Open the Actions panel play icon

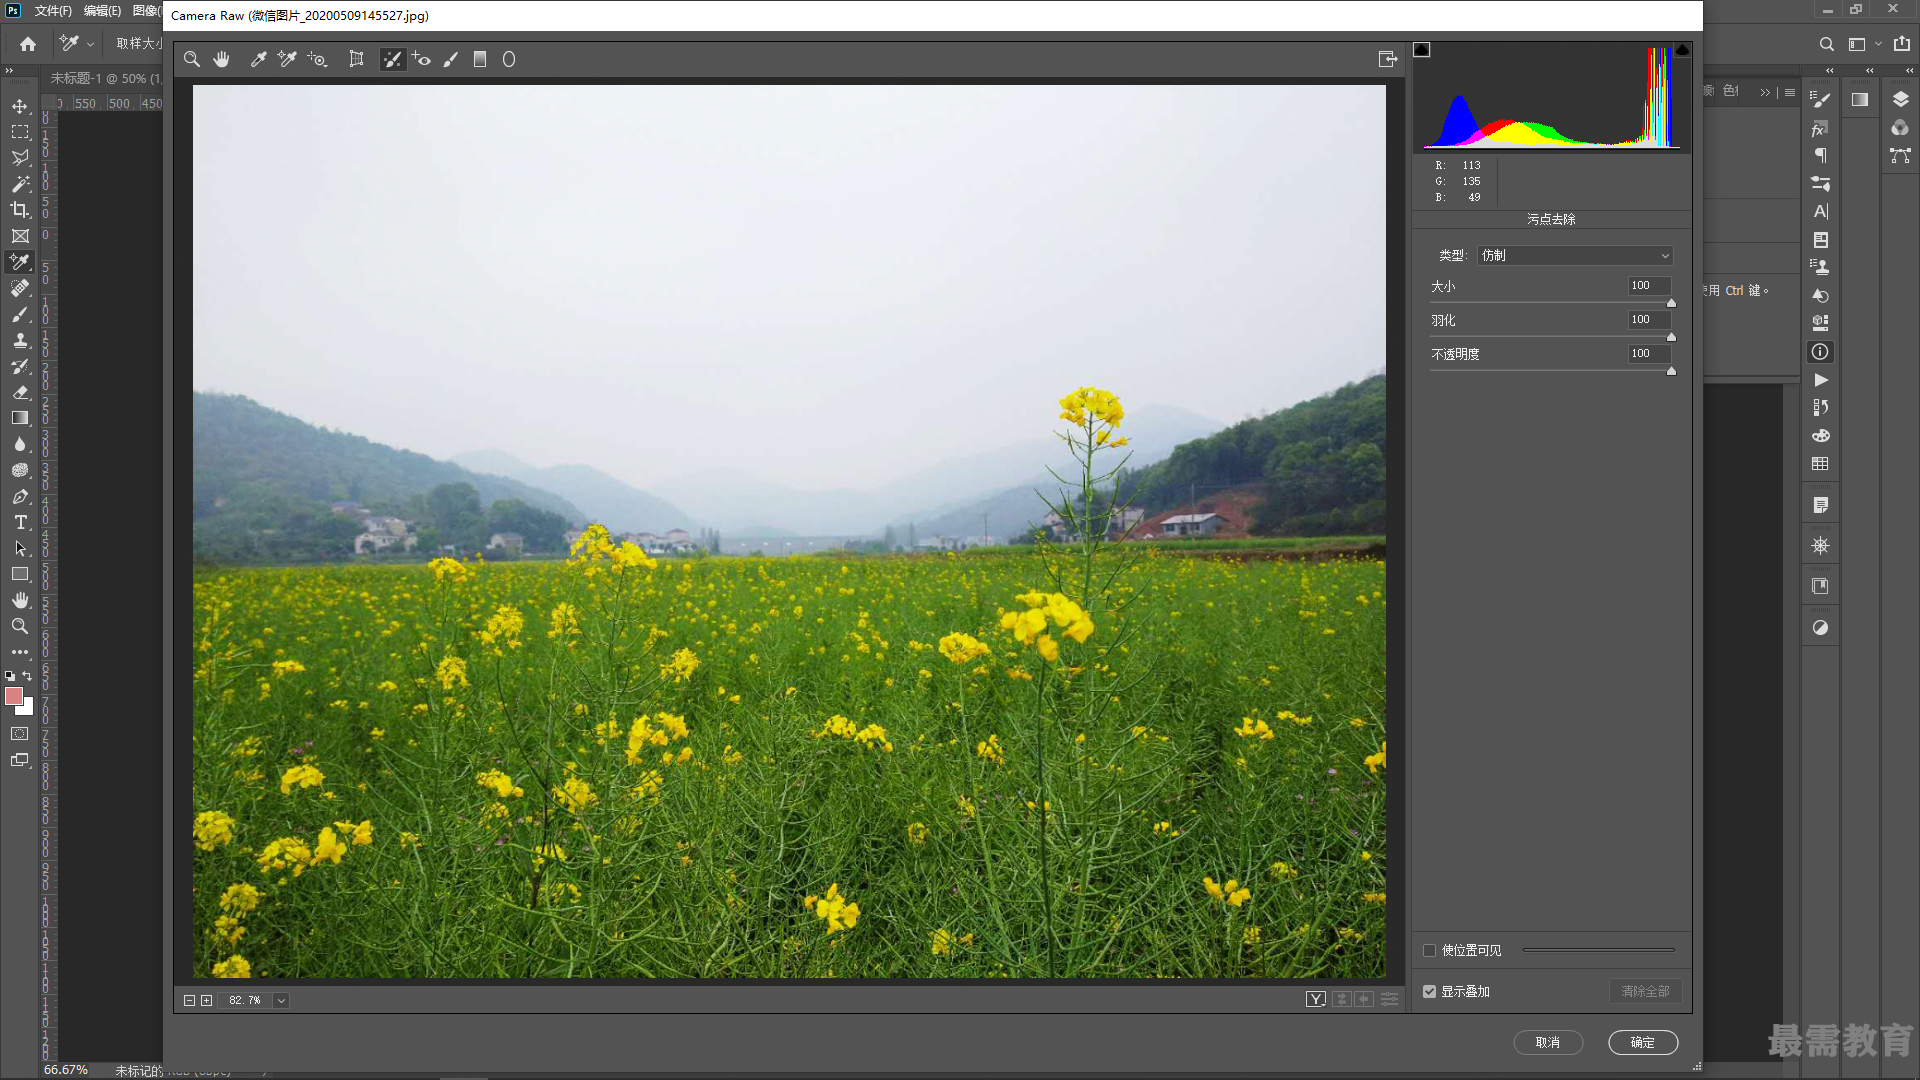pos(1821,381)
